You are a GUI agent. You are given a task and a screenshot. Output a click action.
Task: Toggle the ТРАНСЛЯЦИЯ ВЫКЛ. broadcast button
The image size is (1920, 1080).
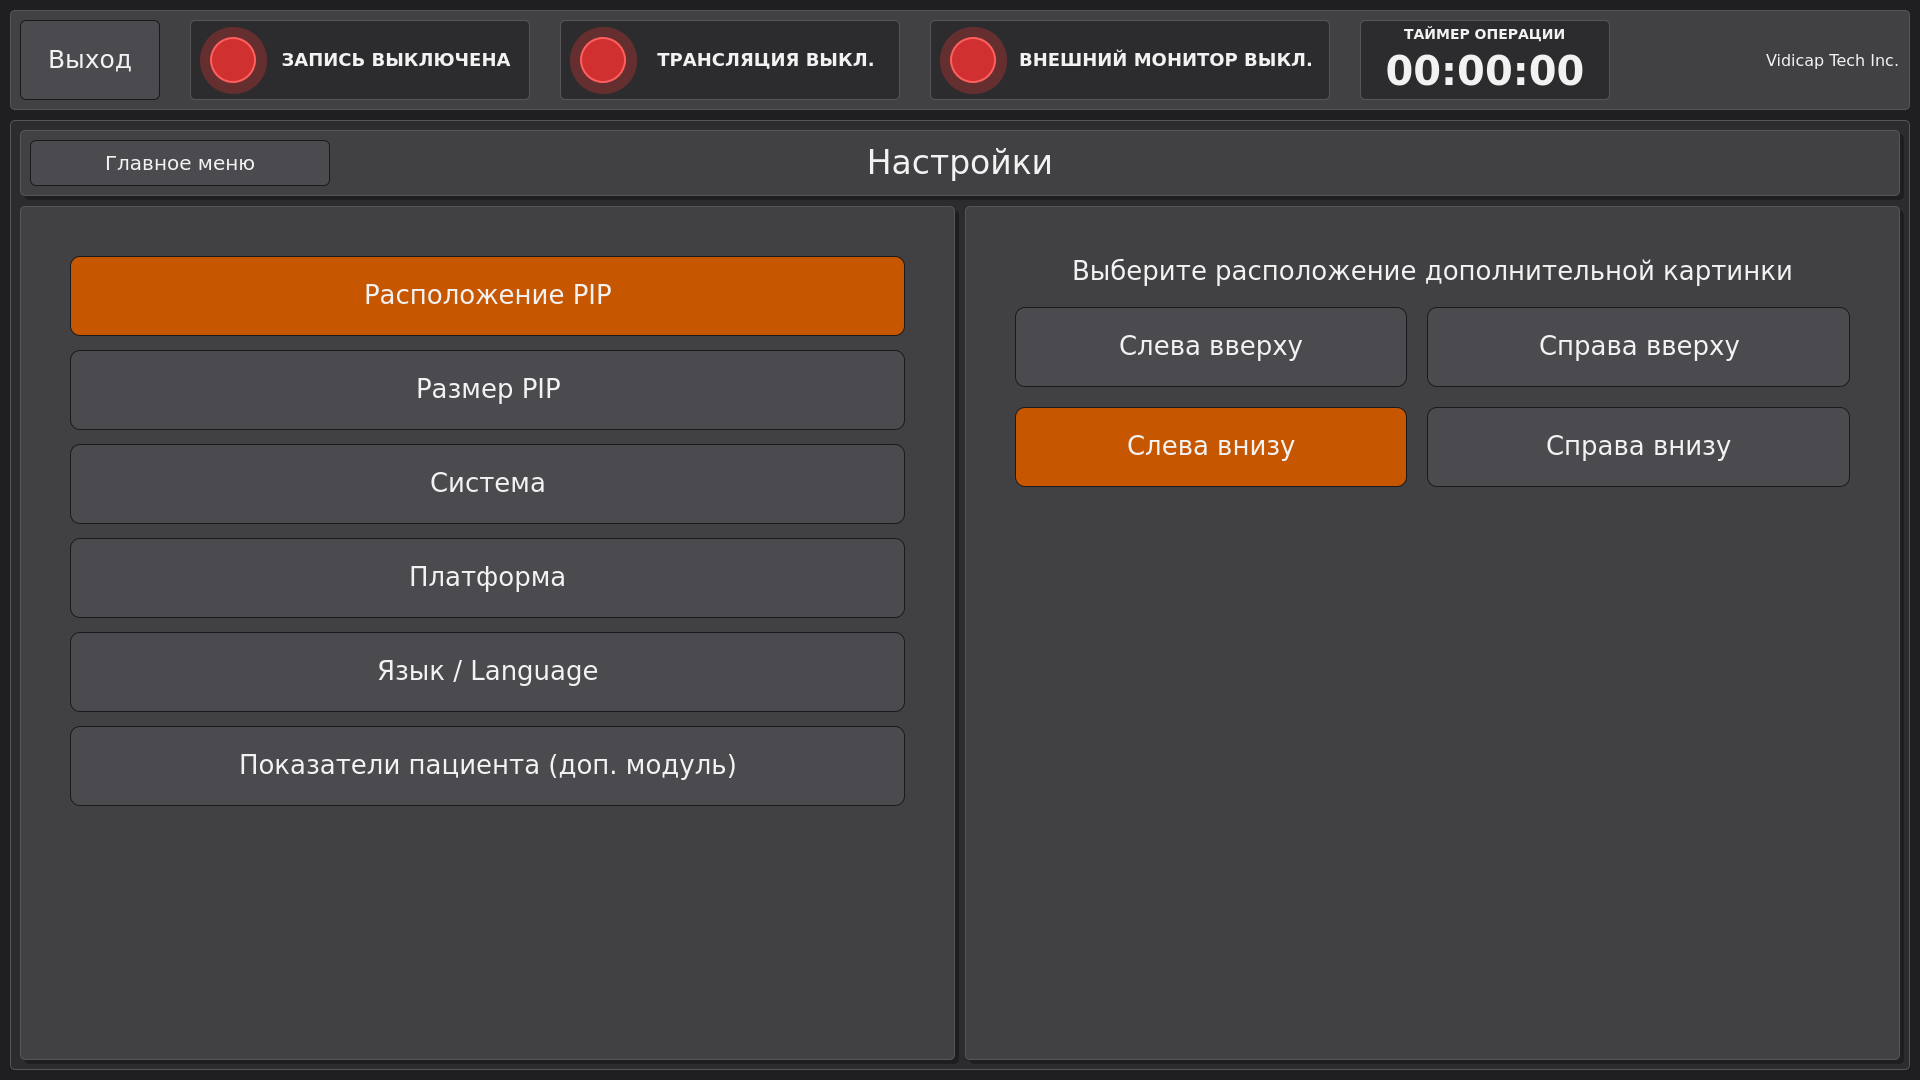(x=730, y=60)
